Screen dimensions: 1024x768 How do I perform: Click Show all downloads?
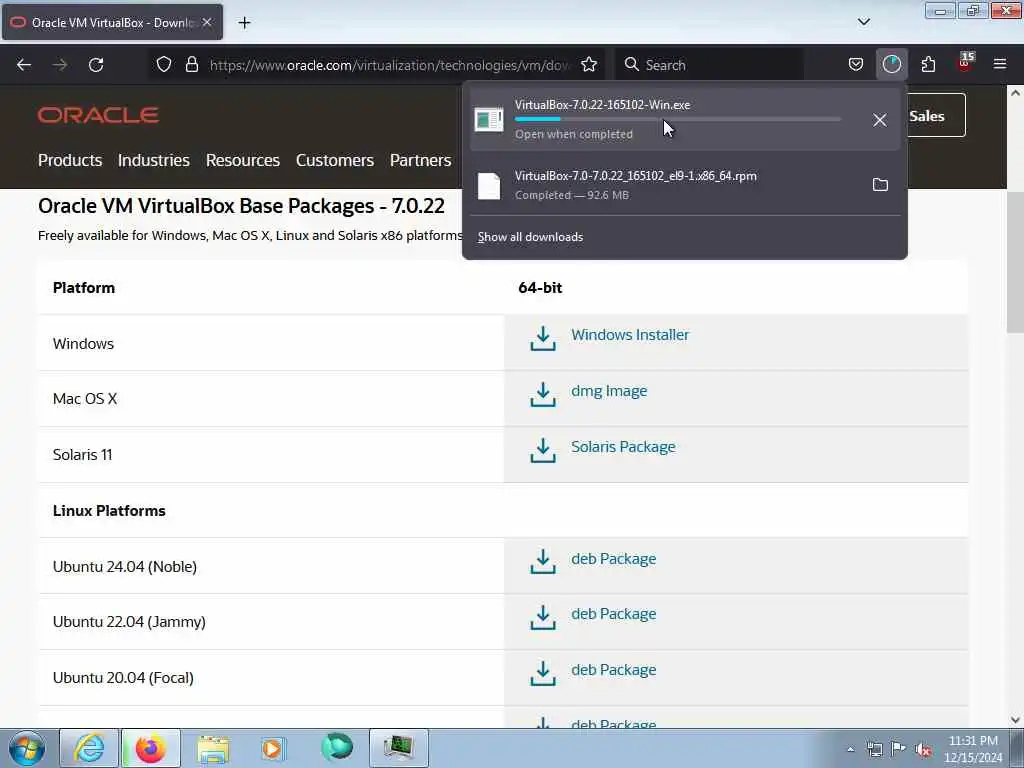[x=530, y=237]
